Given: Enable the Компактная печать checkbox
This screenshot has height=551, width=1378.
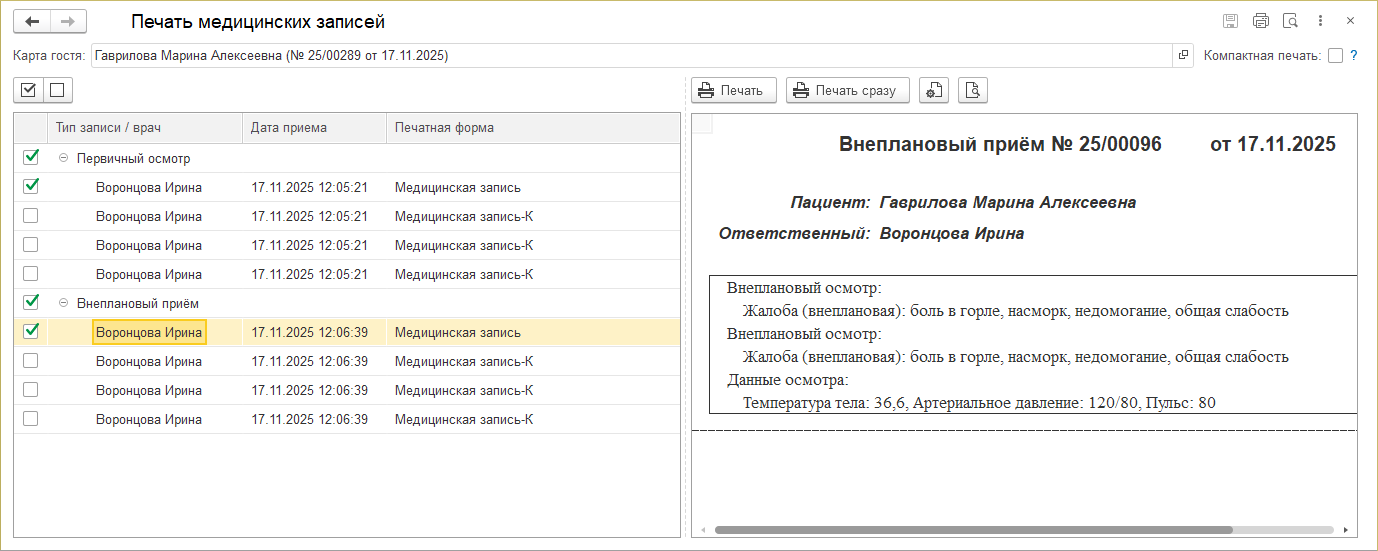Looking at the screenshot, I should [1335, 56].
